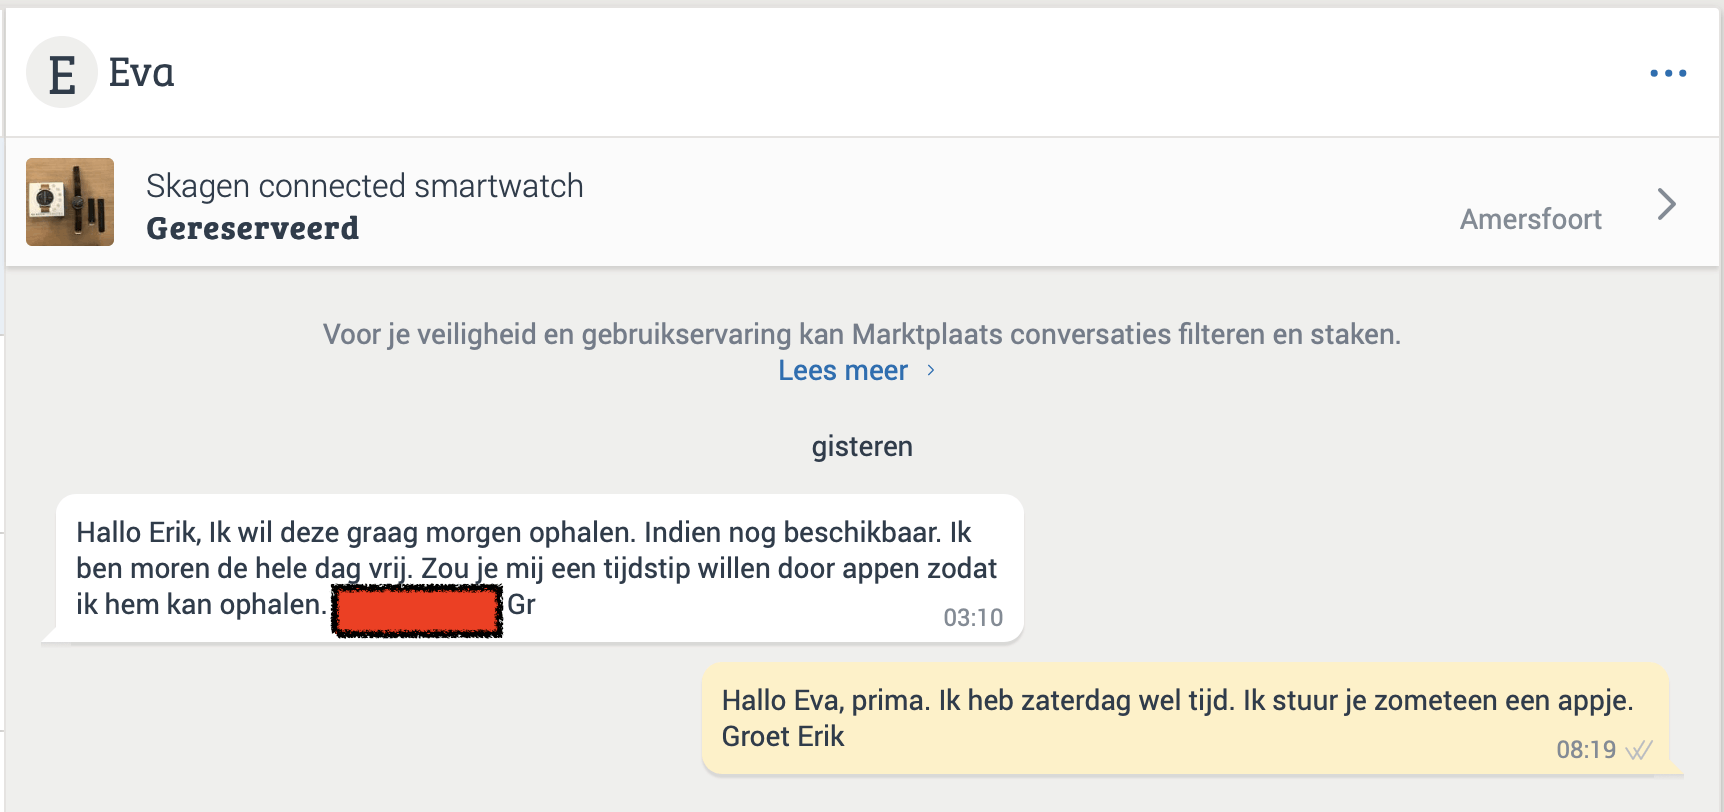Screen dimensions: 1724x812
Task: Click Eva's round avatar with letter E
Action: coord(61,73)
